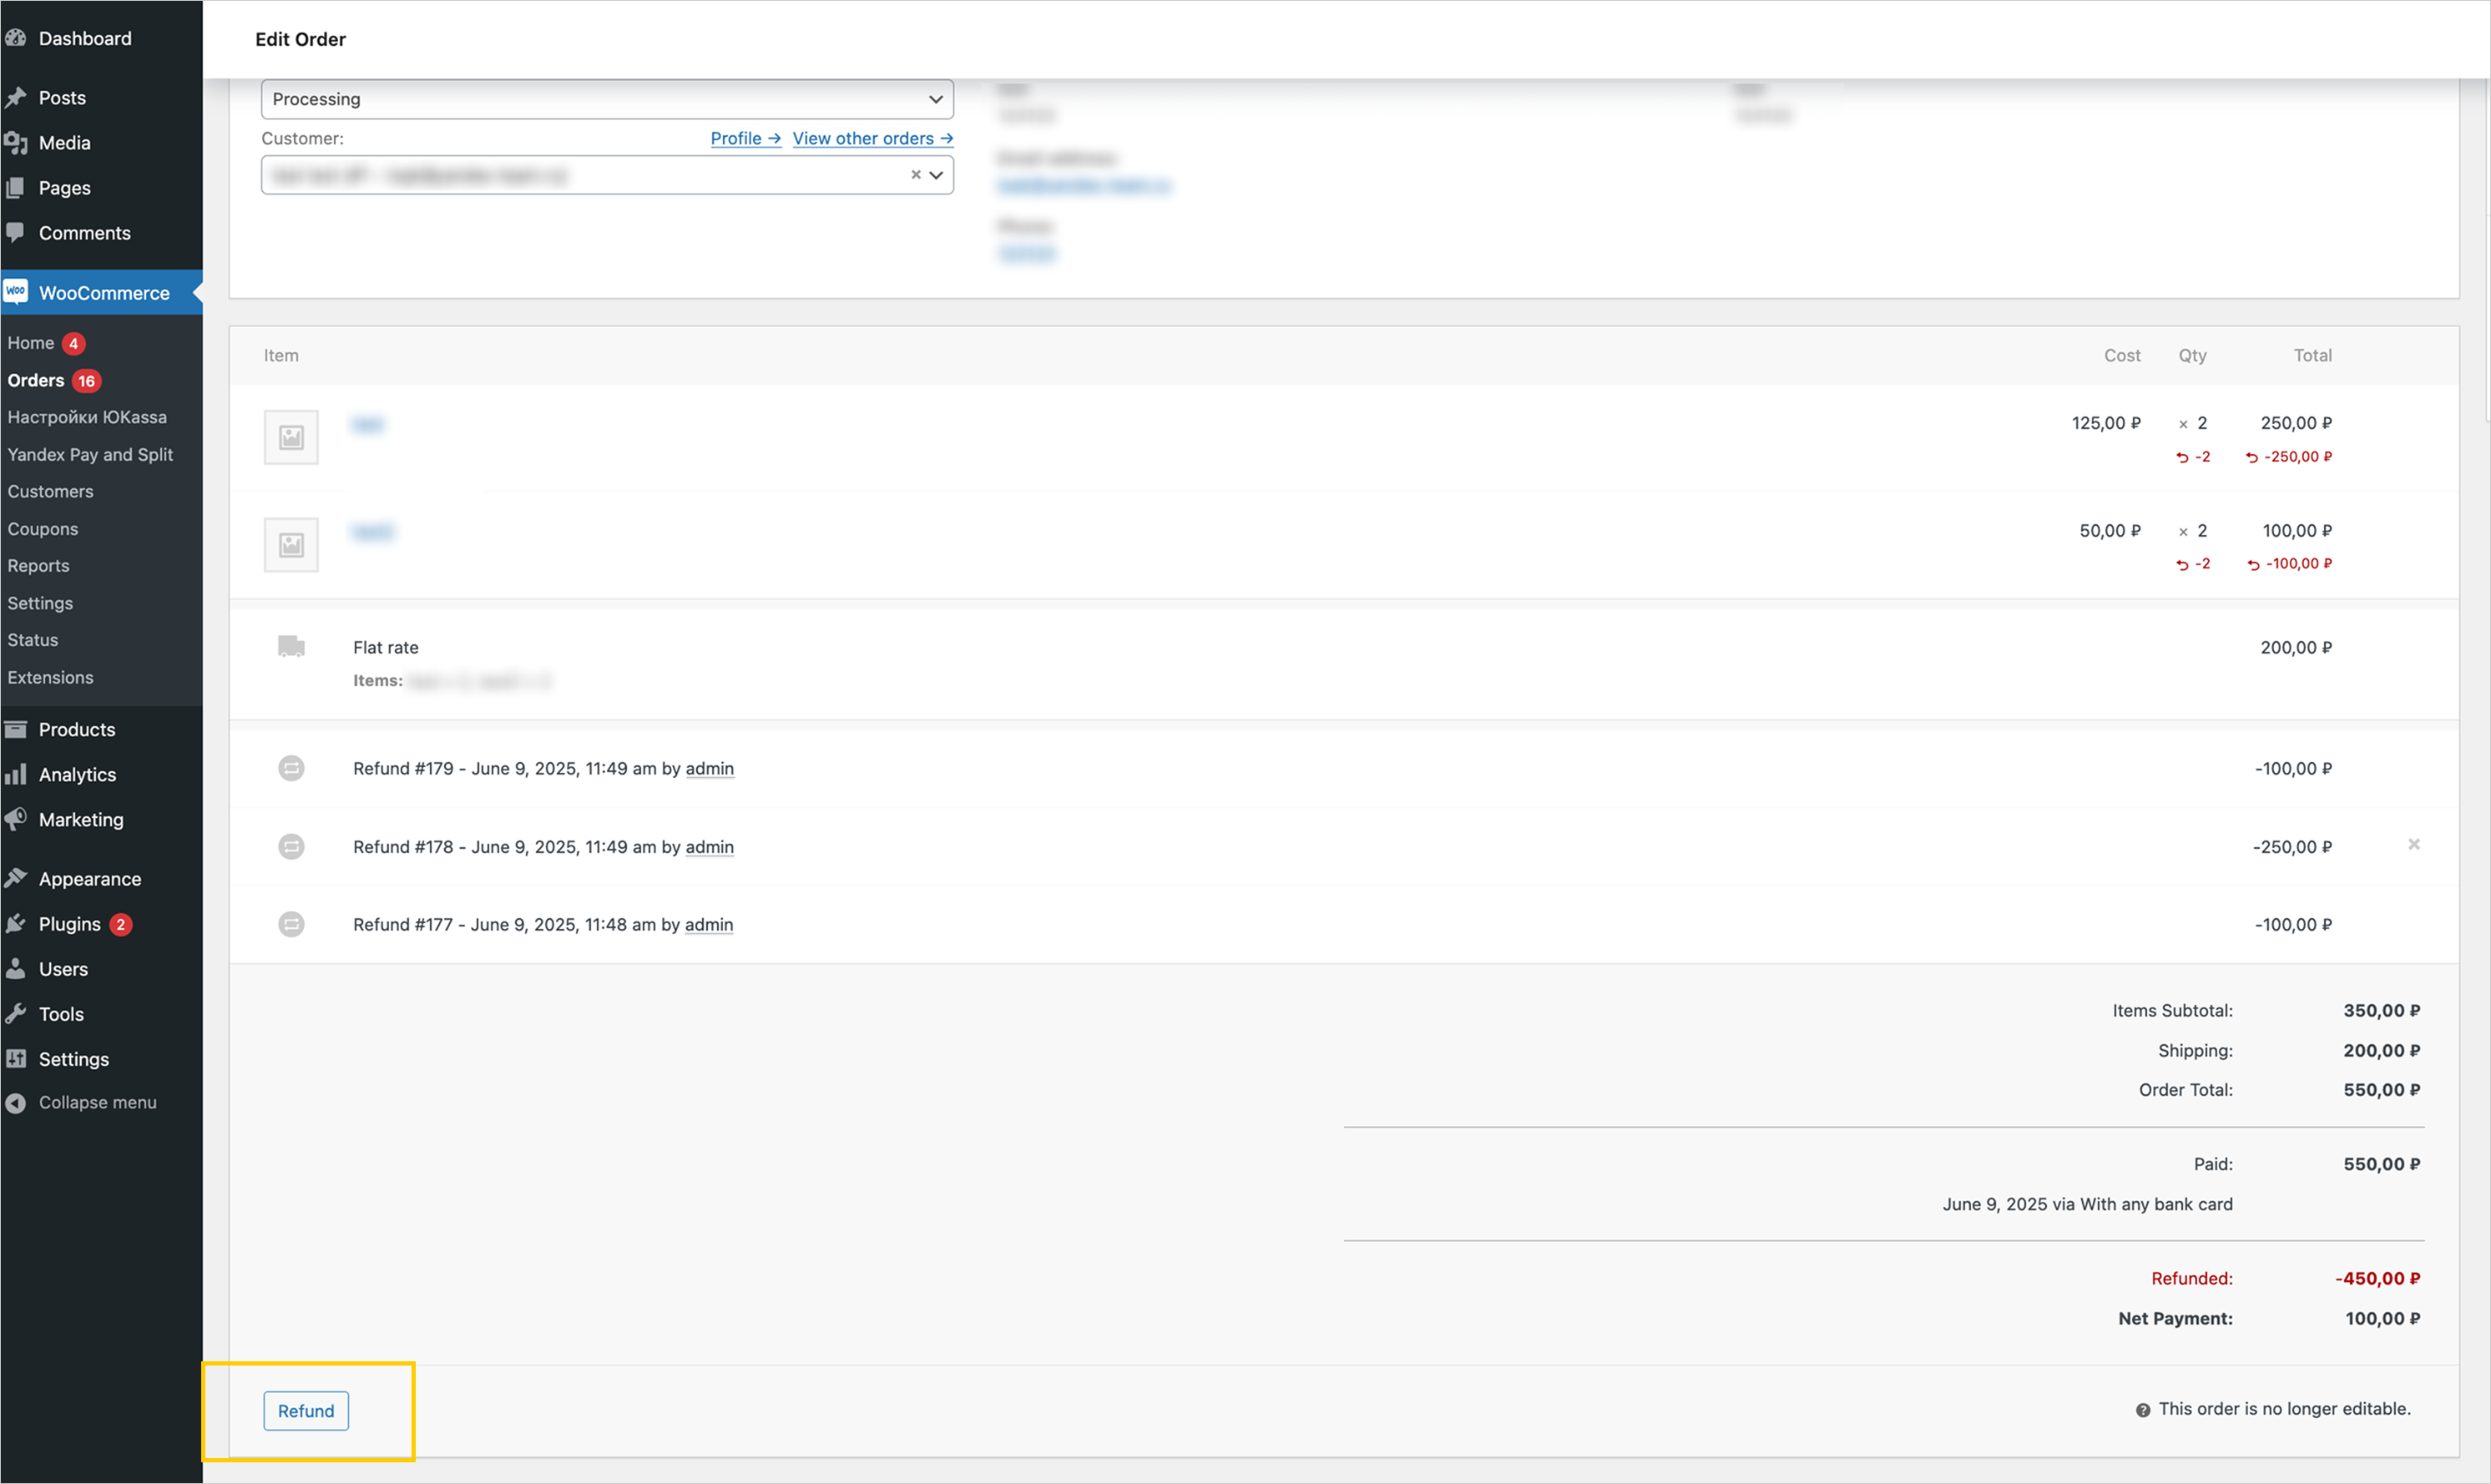Screen dimensions: 2491x1484
Task: Open Orders in WooCommerce submenu
Action: (36, 380)
